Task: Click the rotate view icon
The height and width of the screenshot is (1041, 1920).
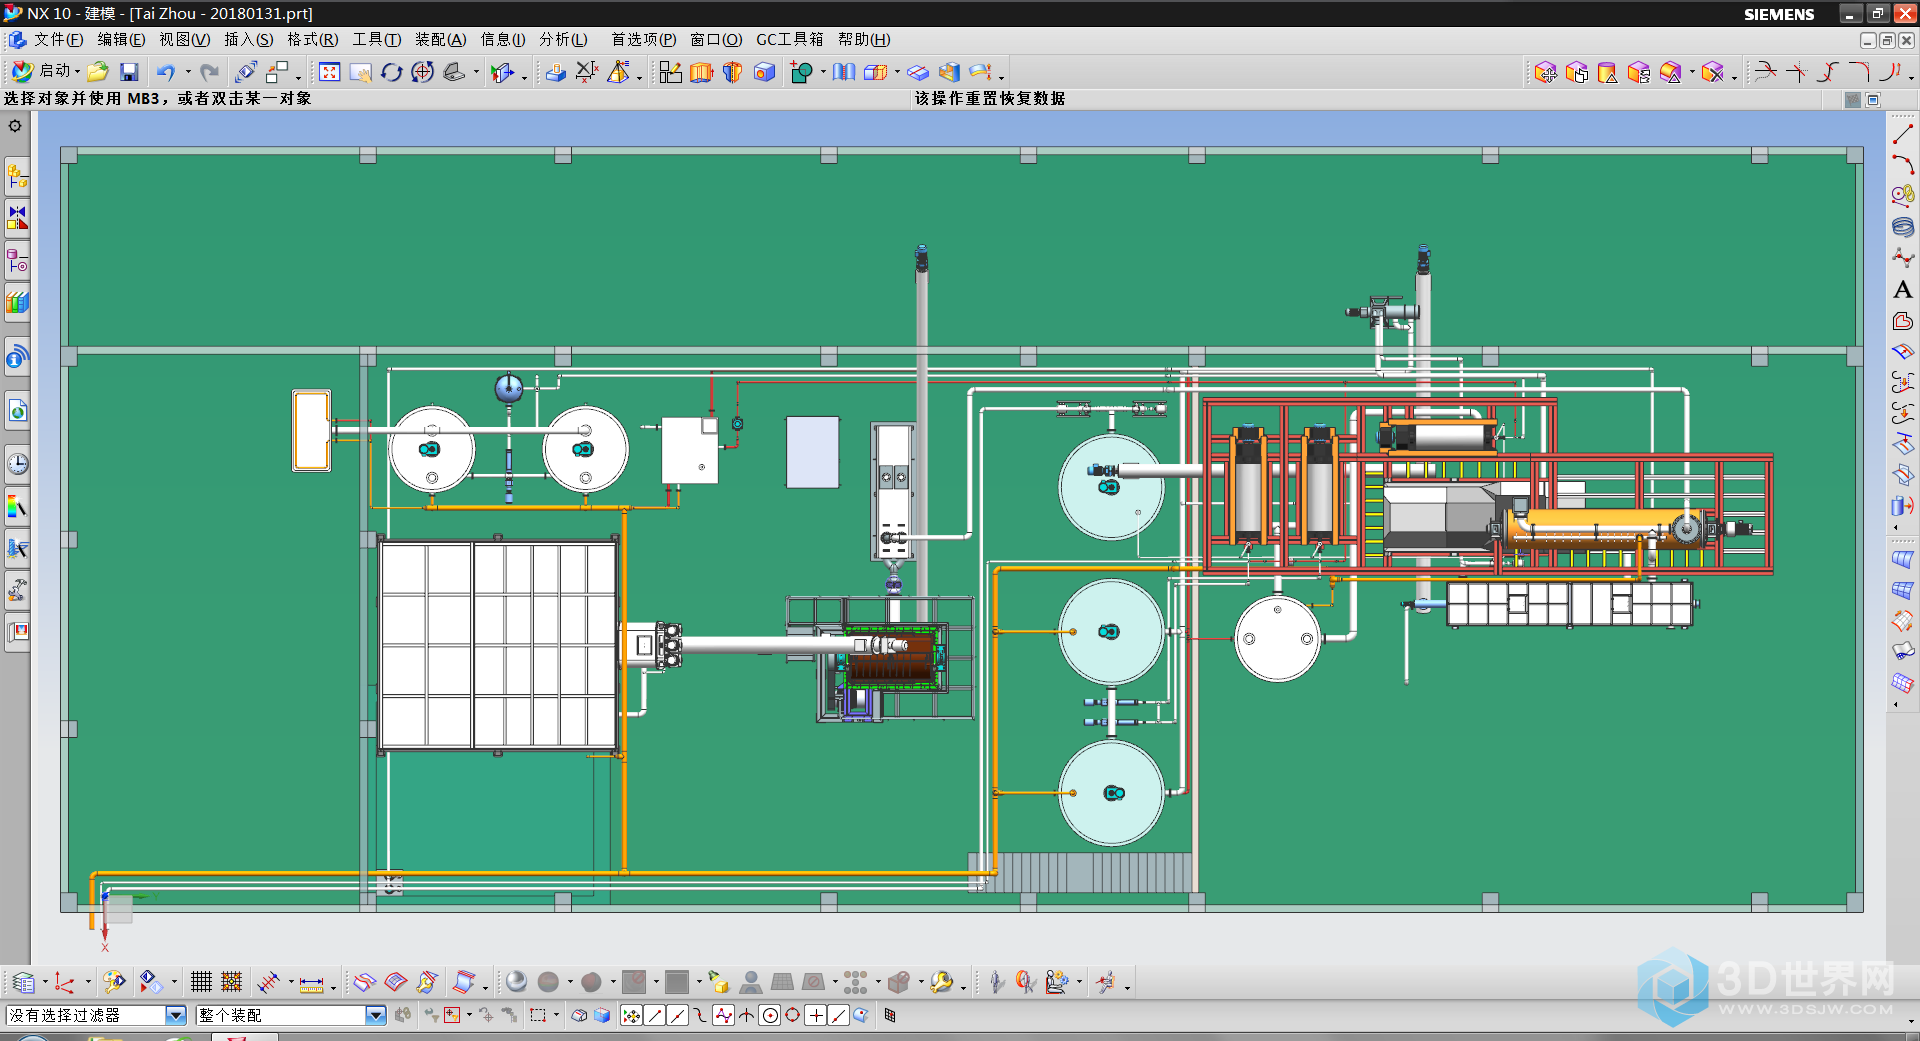Action: (391, 72)
